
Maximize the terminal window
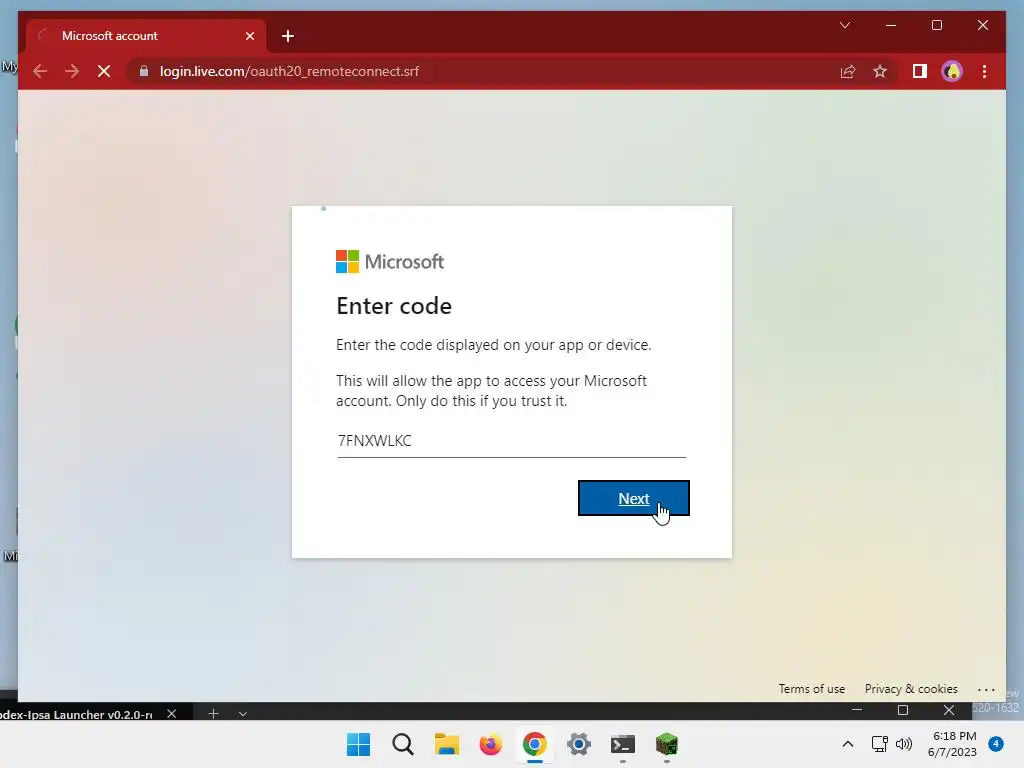[903, 710]
